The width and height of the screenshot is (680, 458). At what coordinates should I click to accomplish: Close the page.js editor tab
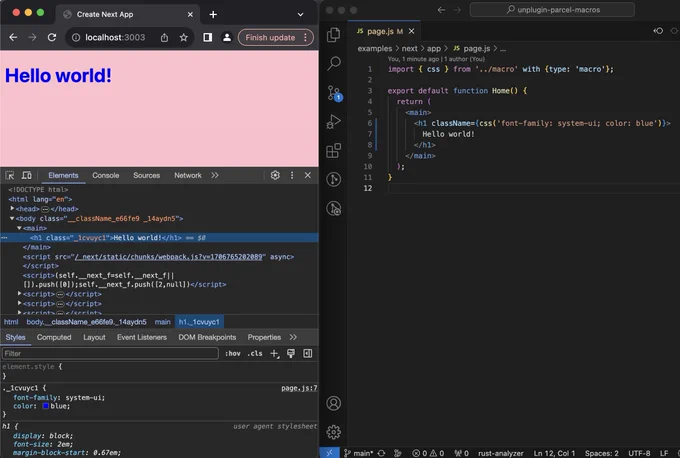(x=411, y=31)
